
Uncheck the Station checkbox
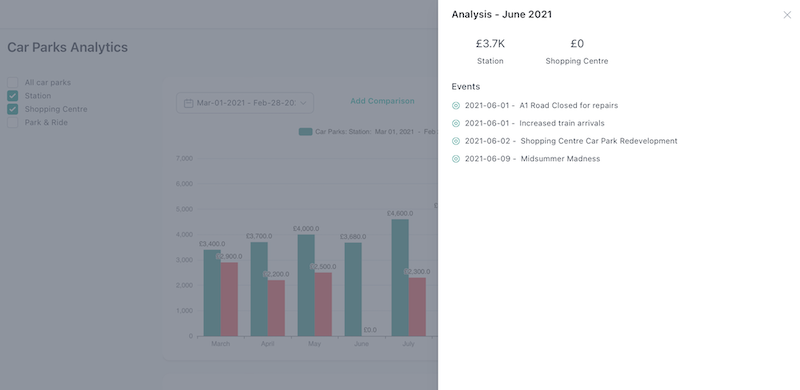[13, 95]
